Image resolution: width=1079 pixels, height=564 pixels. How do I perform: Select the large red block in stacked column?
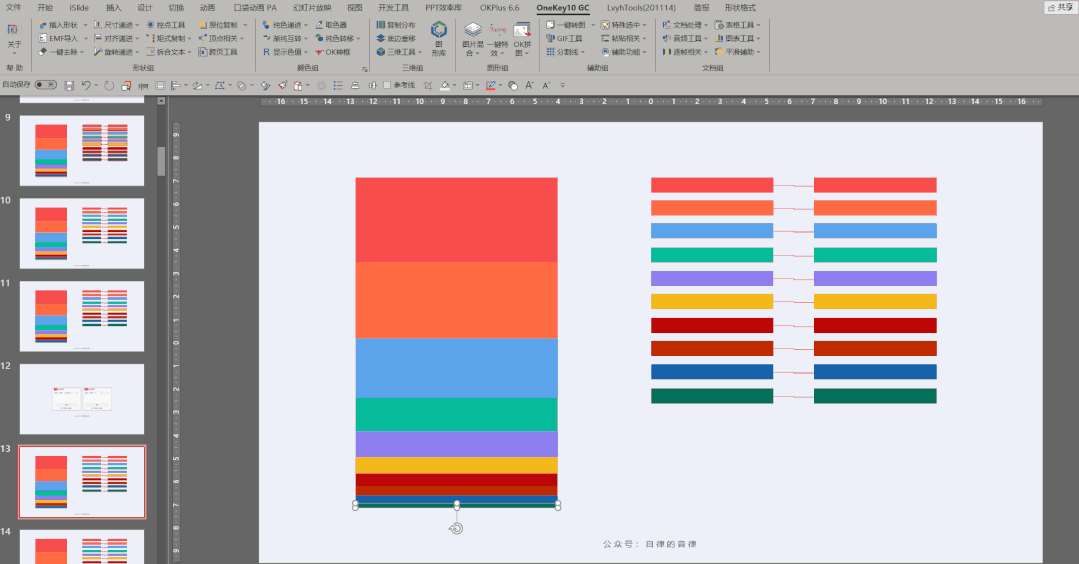click(456, 219)
